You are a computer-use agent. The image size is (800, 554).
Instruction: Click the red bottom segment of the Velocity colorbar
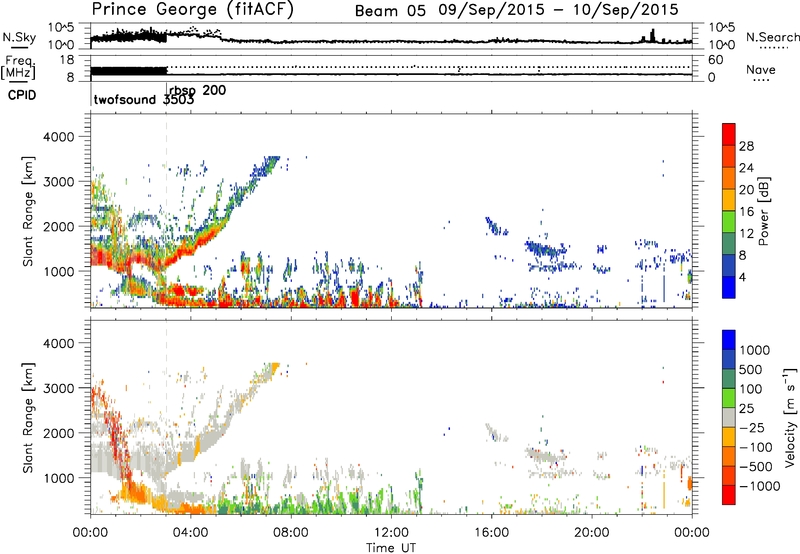tap(729, 495)
